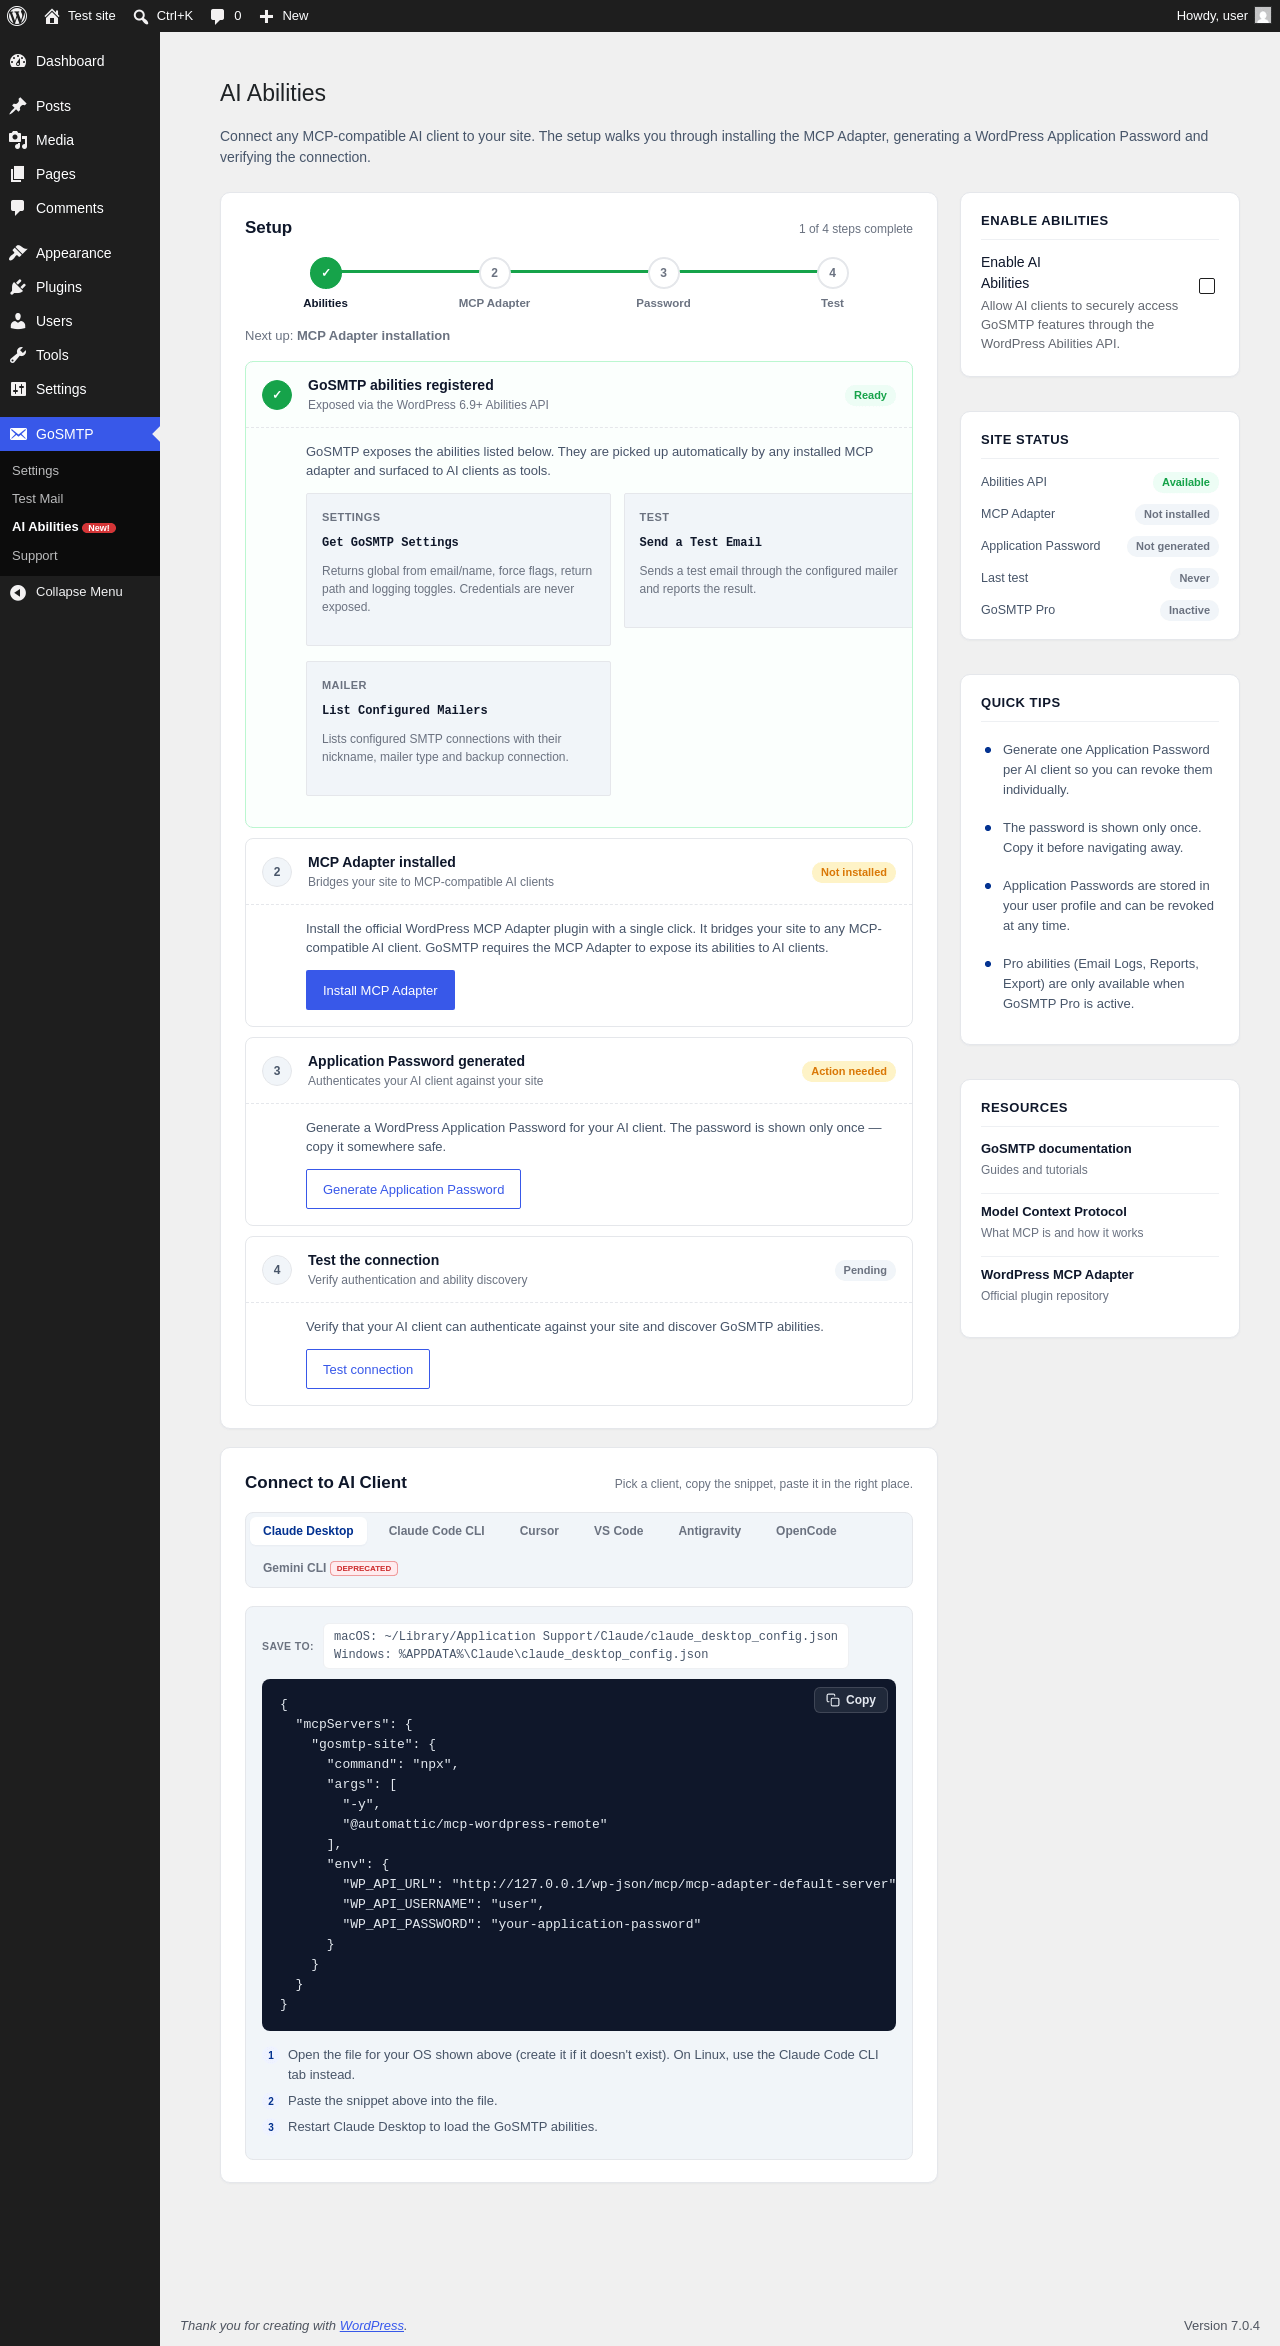
Task: Click Generate Application Password button
Action: coord(413,1189)
